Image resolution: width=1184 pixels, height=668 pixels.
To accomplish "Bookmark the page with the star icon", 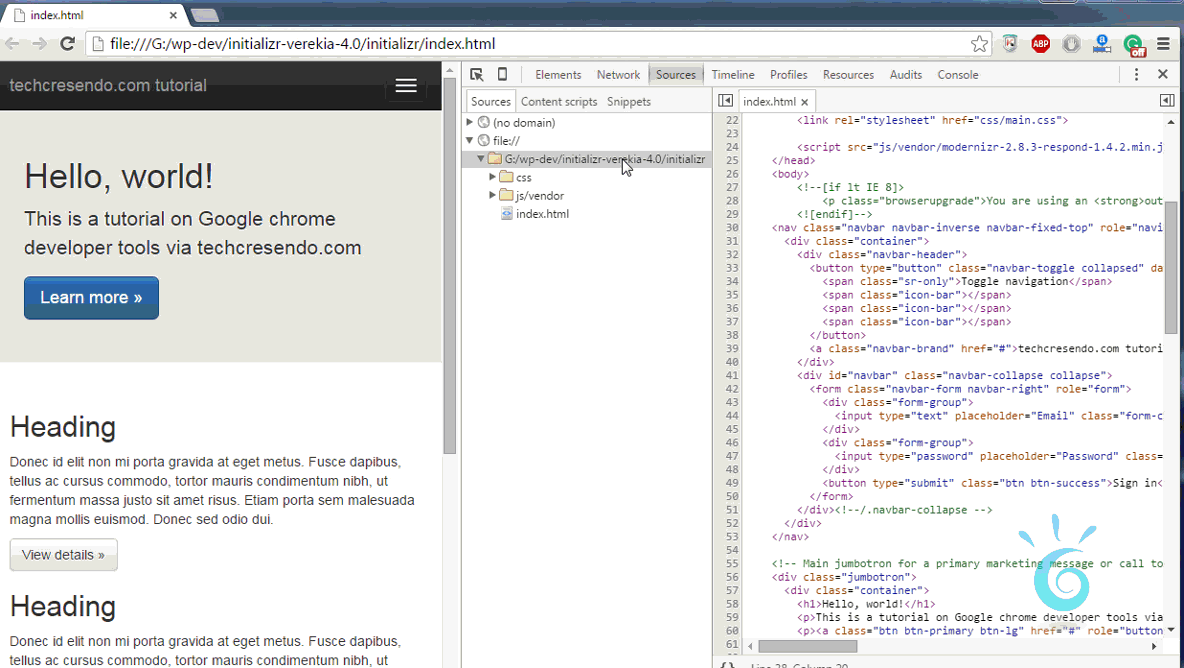I will [979, 44].
